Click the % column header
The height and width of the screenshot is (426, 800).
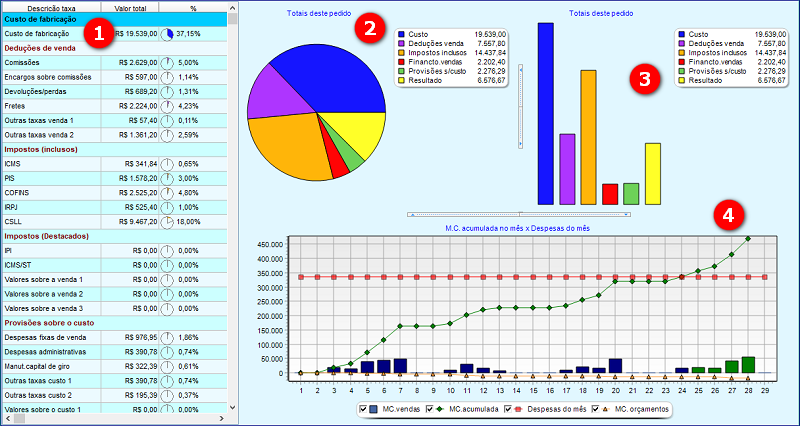pos(193,8)
